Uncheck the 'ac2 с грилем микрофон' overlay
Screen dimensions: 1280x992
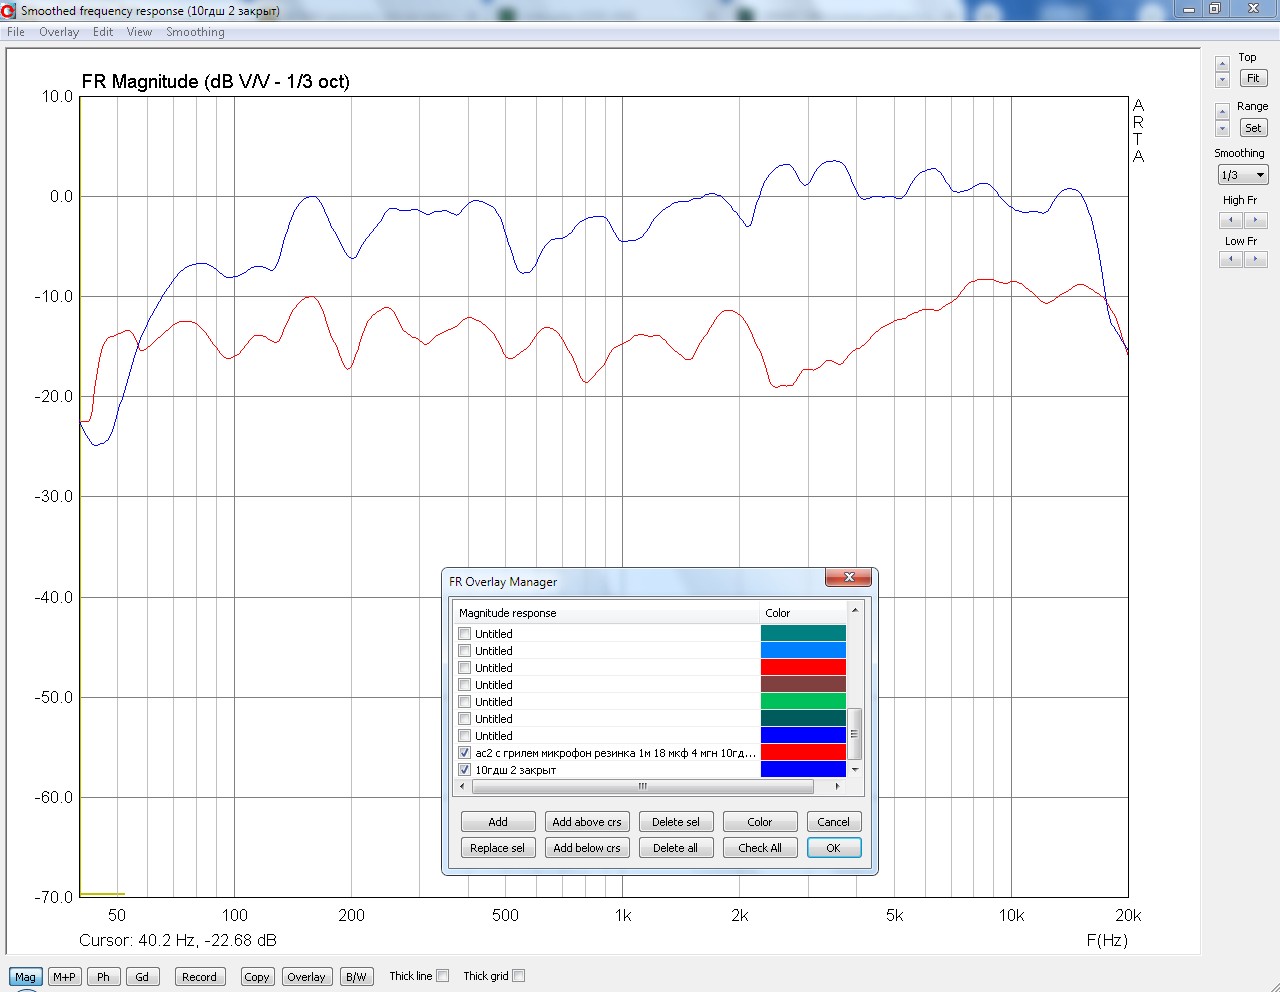pos(464,753)
